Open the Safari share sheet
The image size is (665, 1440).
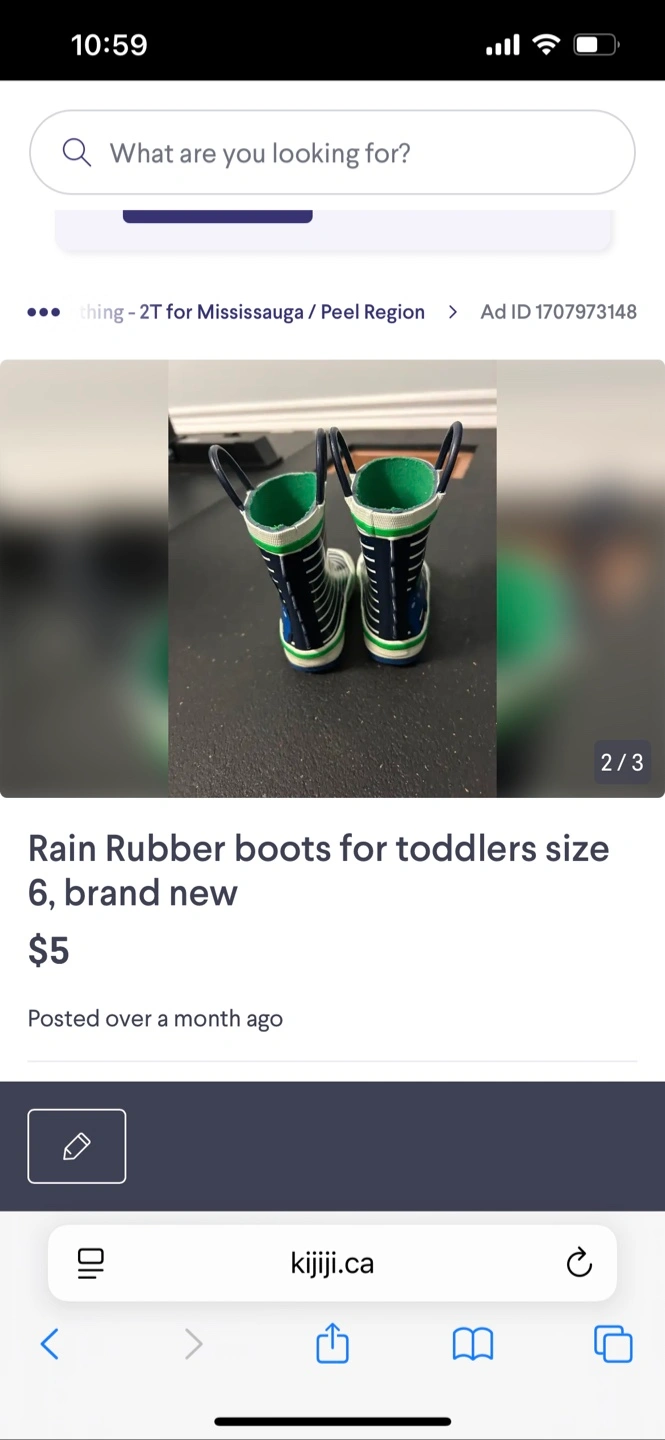[332, 1343]
